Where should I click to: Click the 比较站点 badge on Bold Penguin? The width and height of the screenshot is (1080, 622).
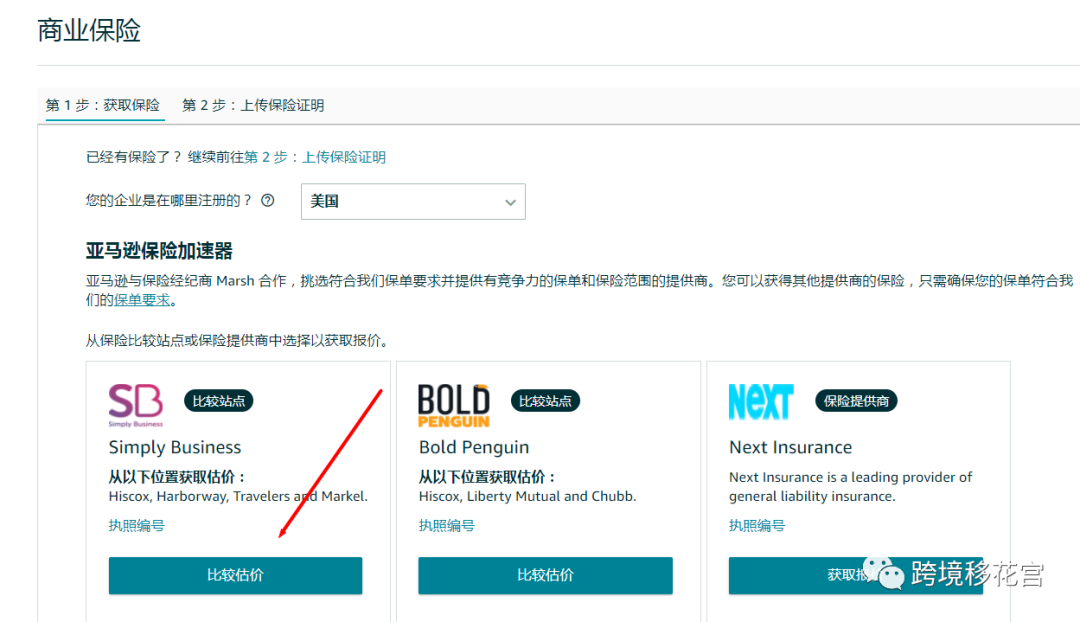pos(545,401)
